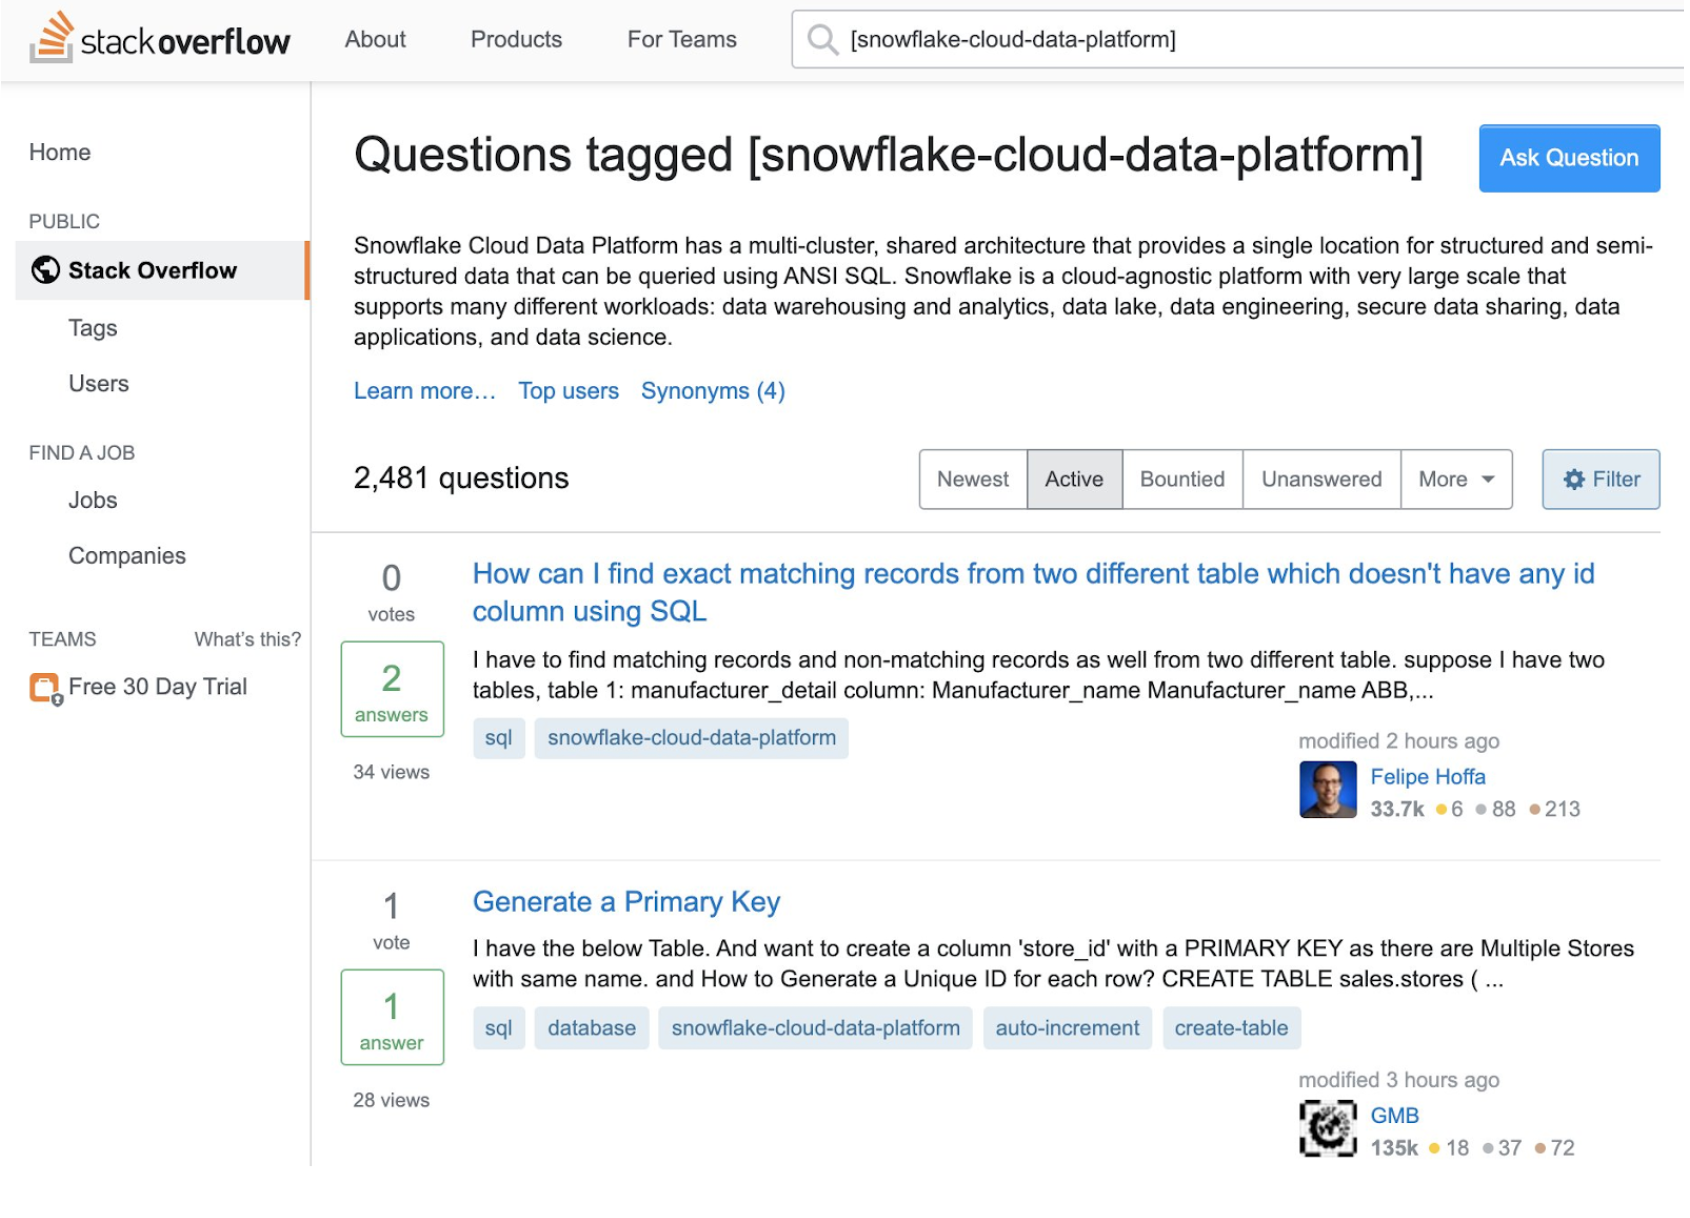Screen dimensions: 1690x1218
Task: Show Bountied questions
Action: pos(1182,480)
